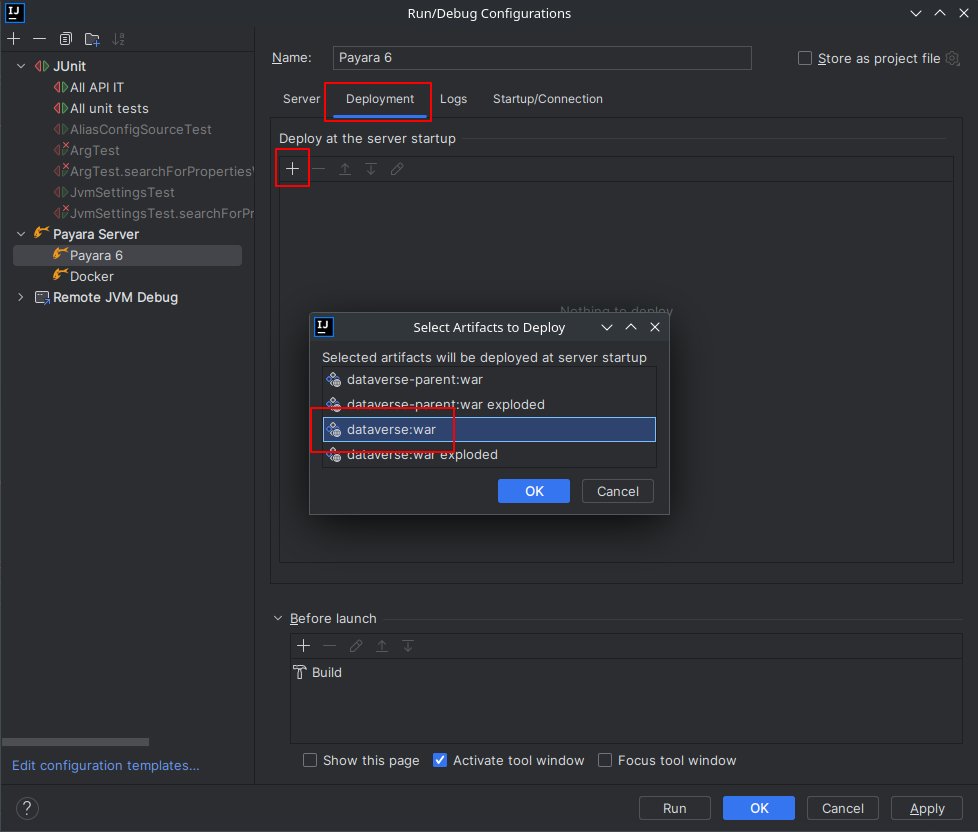Expand the Remote JVM Debug group

(x=19, y=297)
